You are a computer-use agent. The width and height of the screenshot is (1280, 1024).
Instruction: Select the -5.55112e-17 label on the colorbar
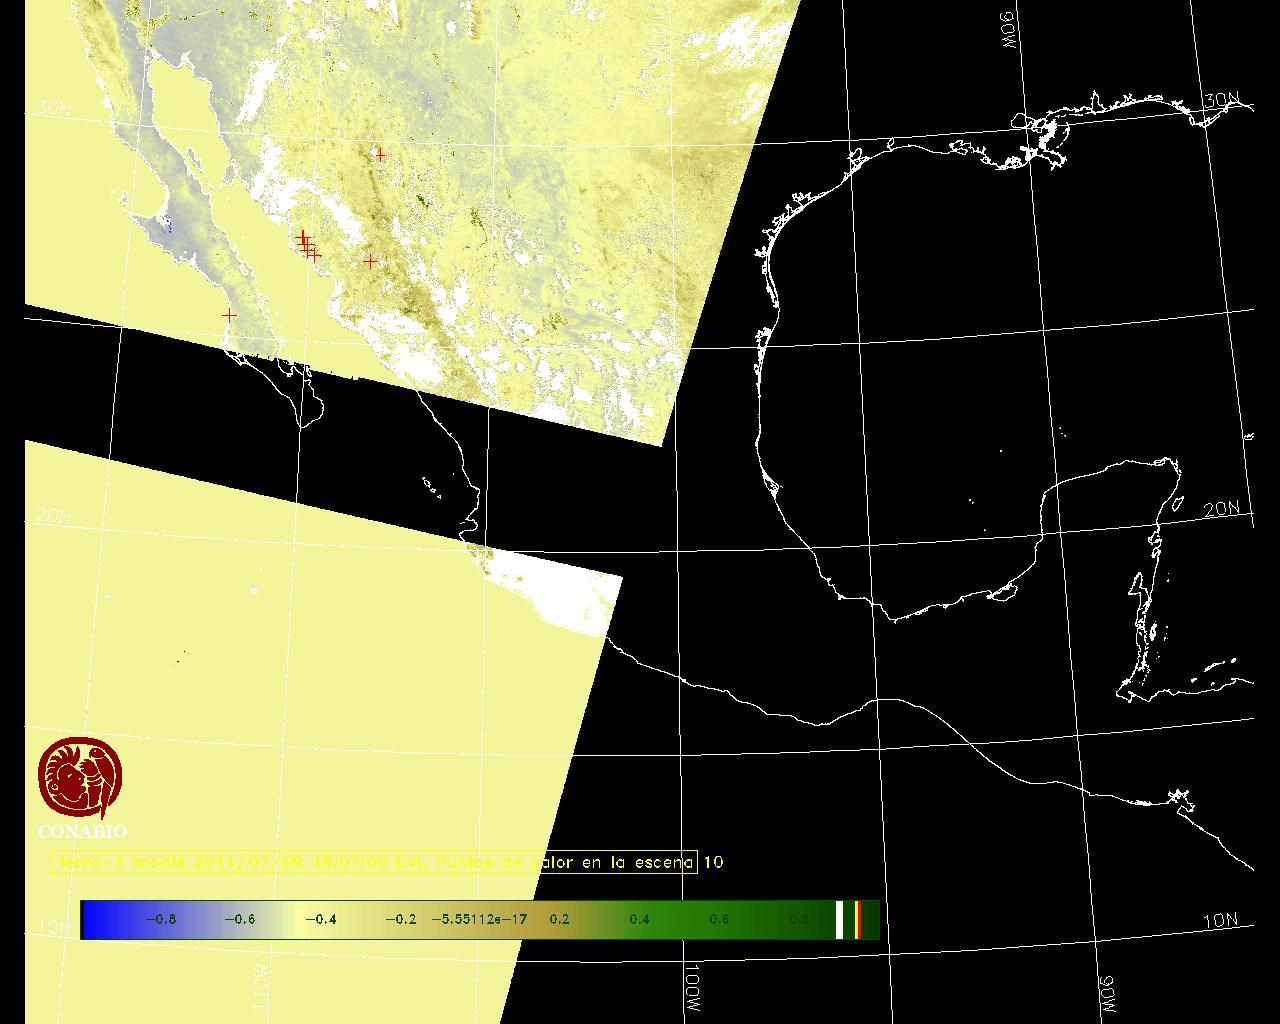(479, 919)
